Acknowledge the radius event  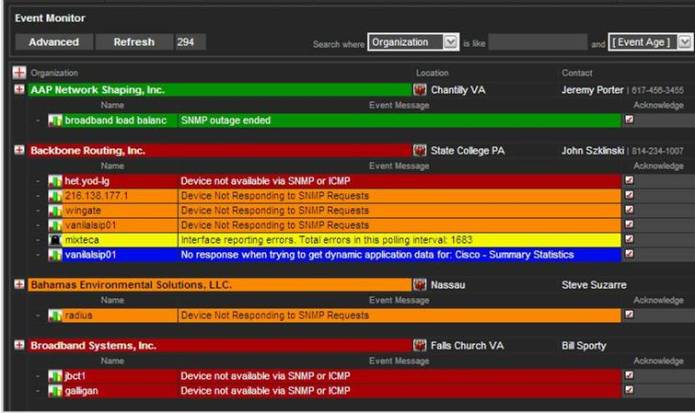[x=629, y=314]
